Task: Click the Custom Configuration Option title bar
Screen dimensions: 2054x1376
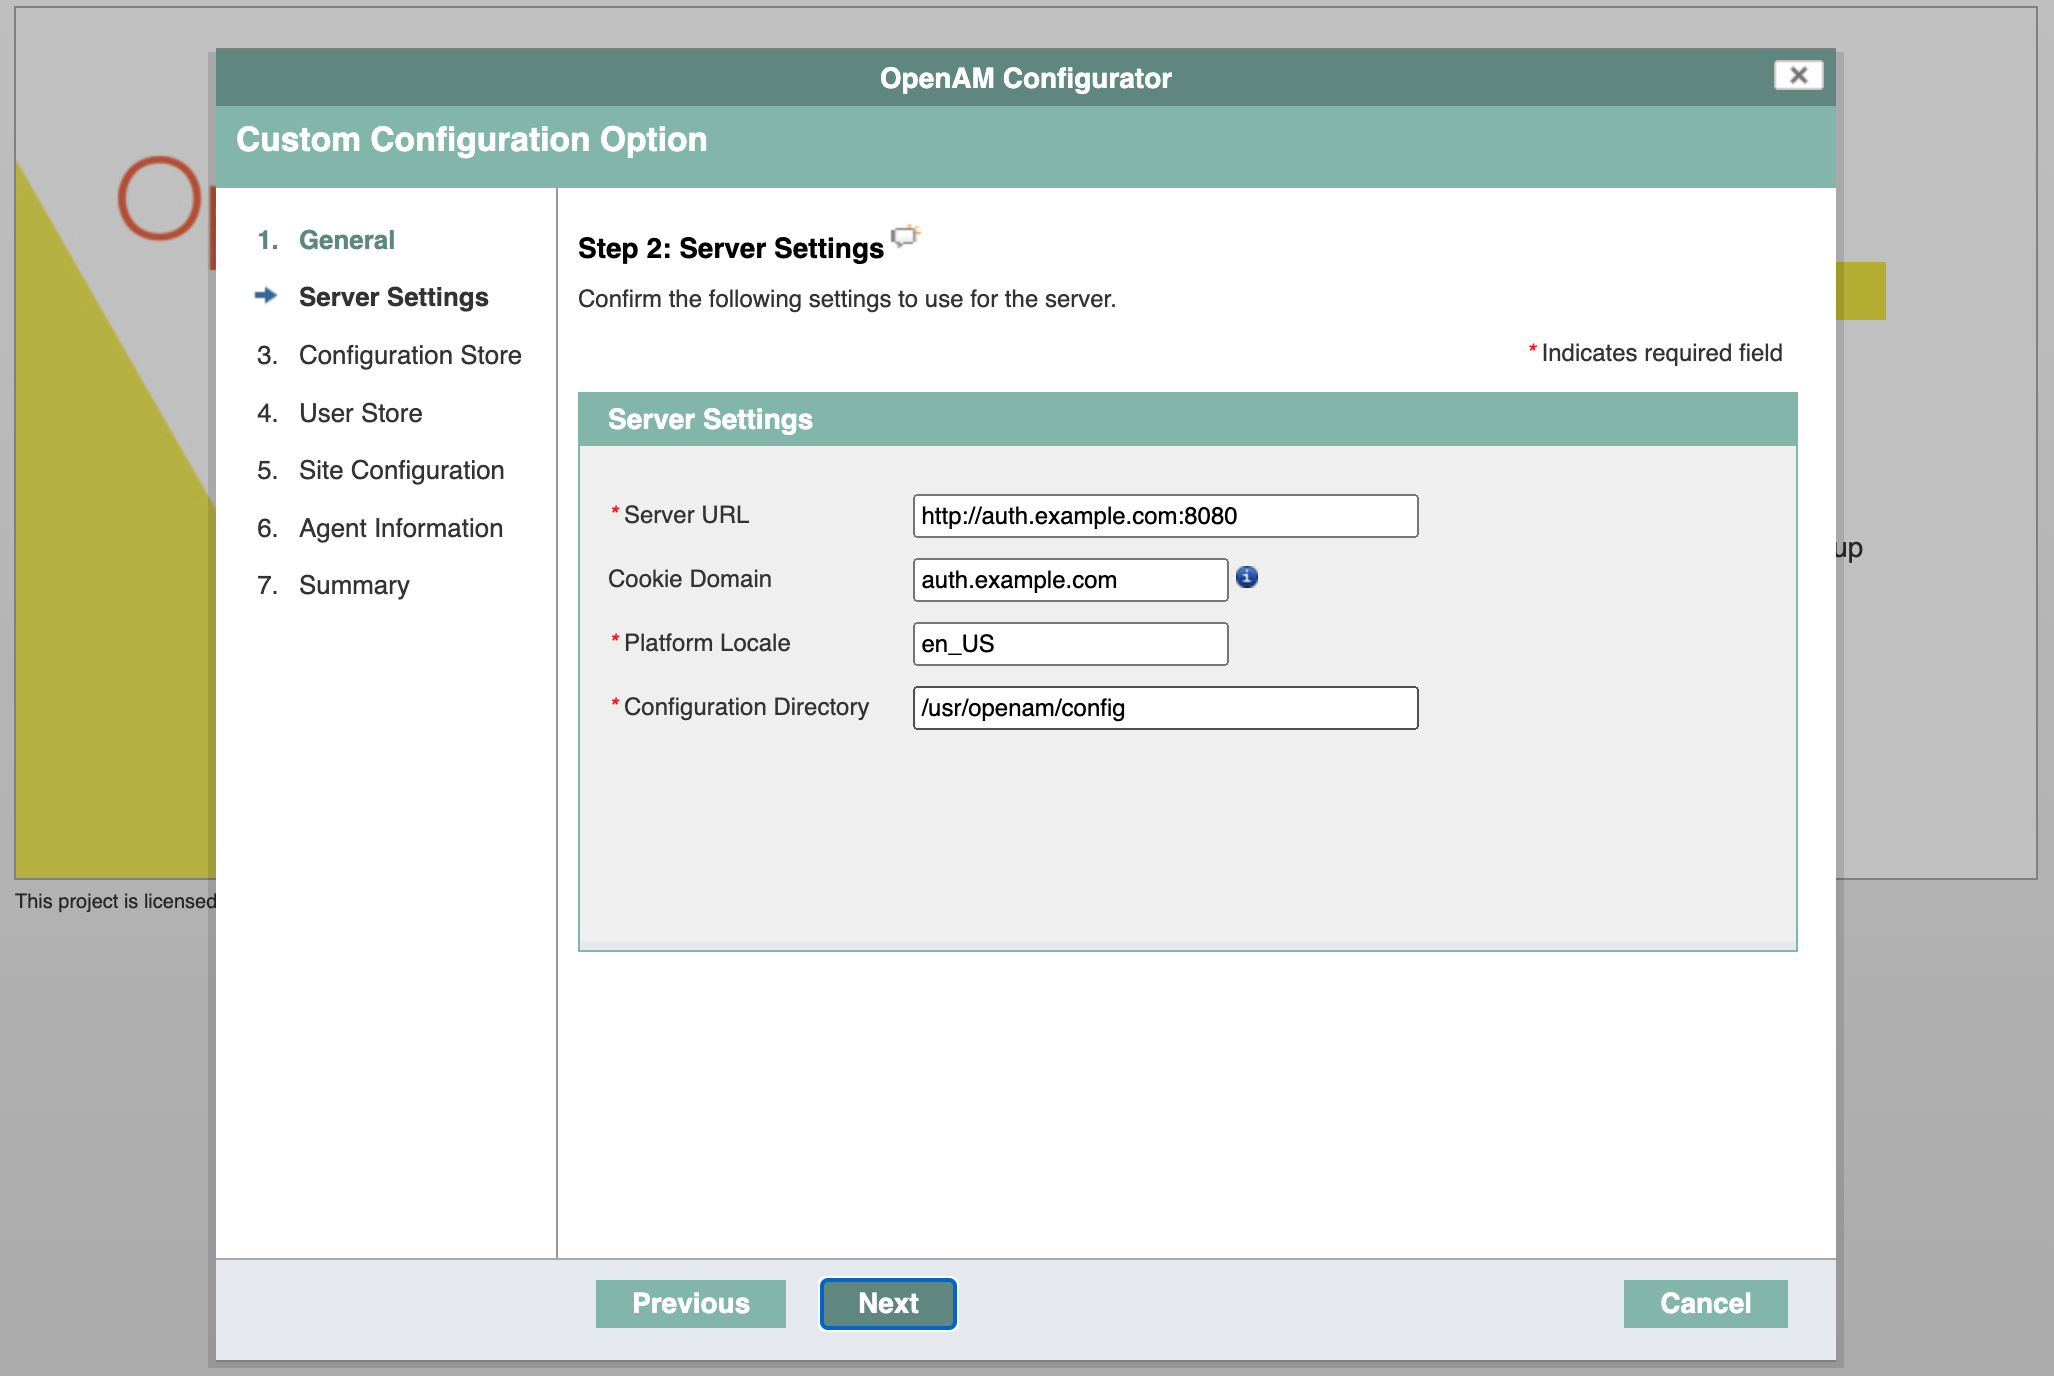Action: click(x=1025, y=140)
